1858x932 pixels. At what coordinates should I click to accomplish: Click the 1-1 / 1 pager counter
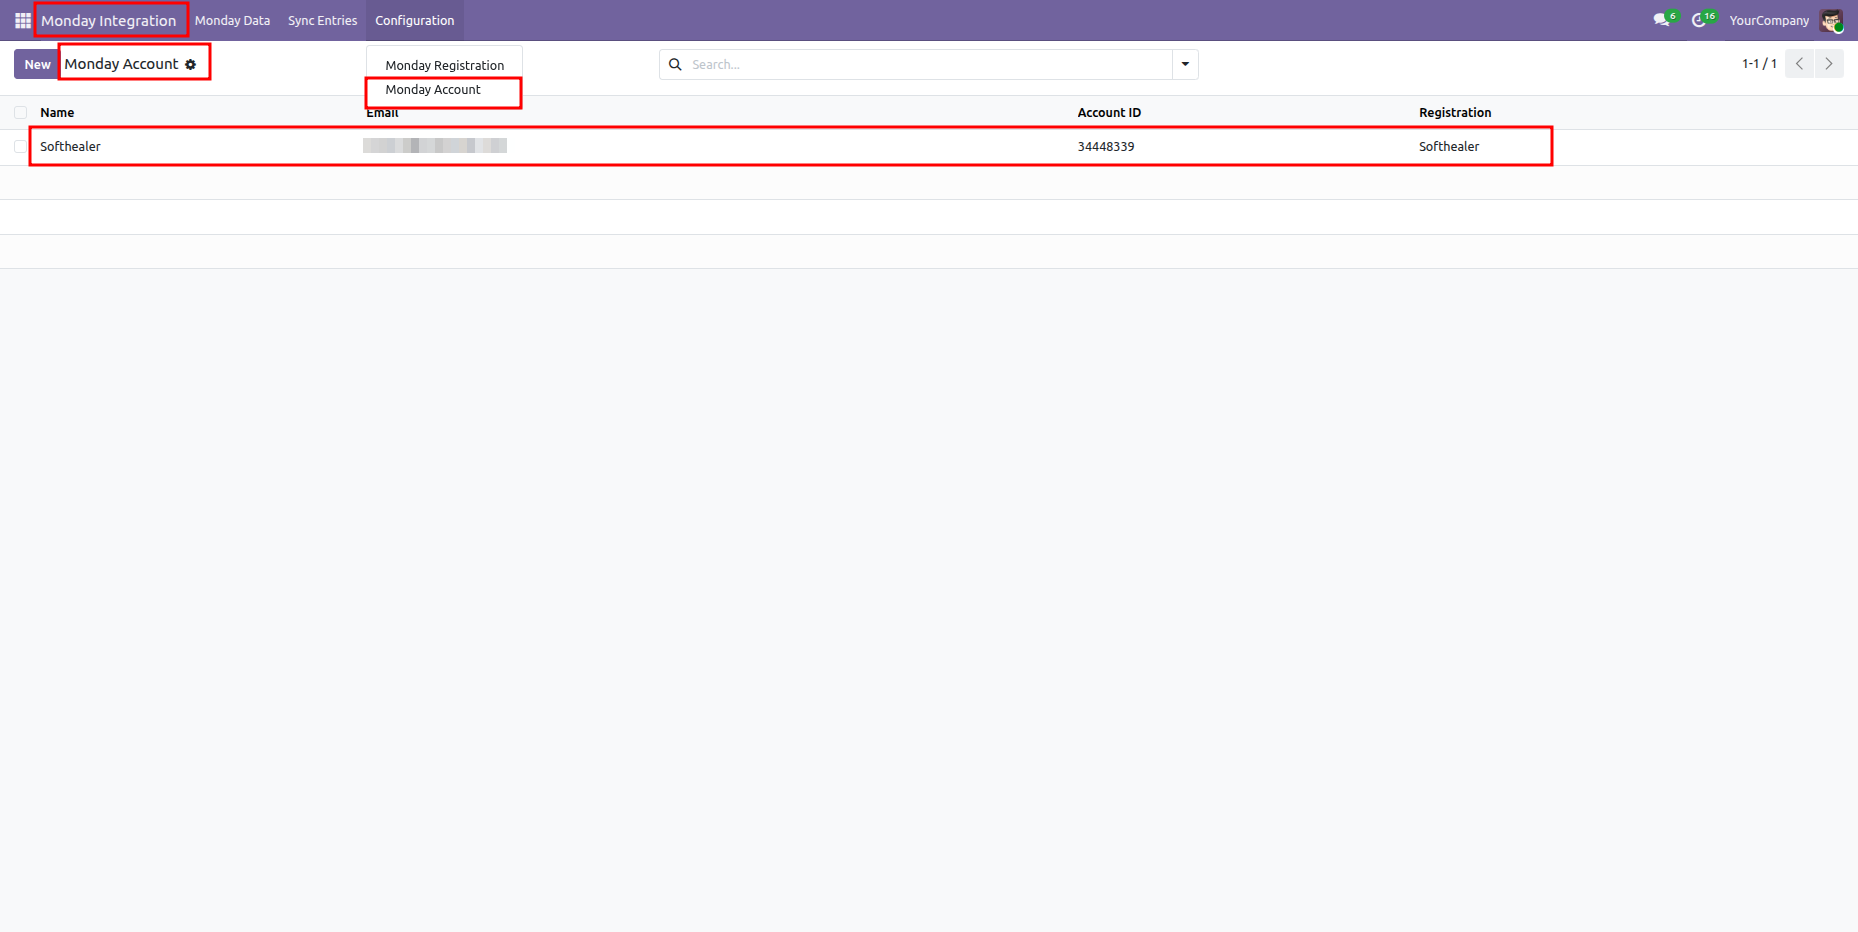(1759, 63)
